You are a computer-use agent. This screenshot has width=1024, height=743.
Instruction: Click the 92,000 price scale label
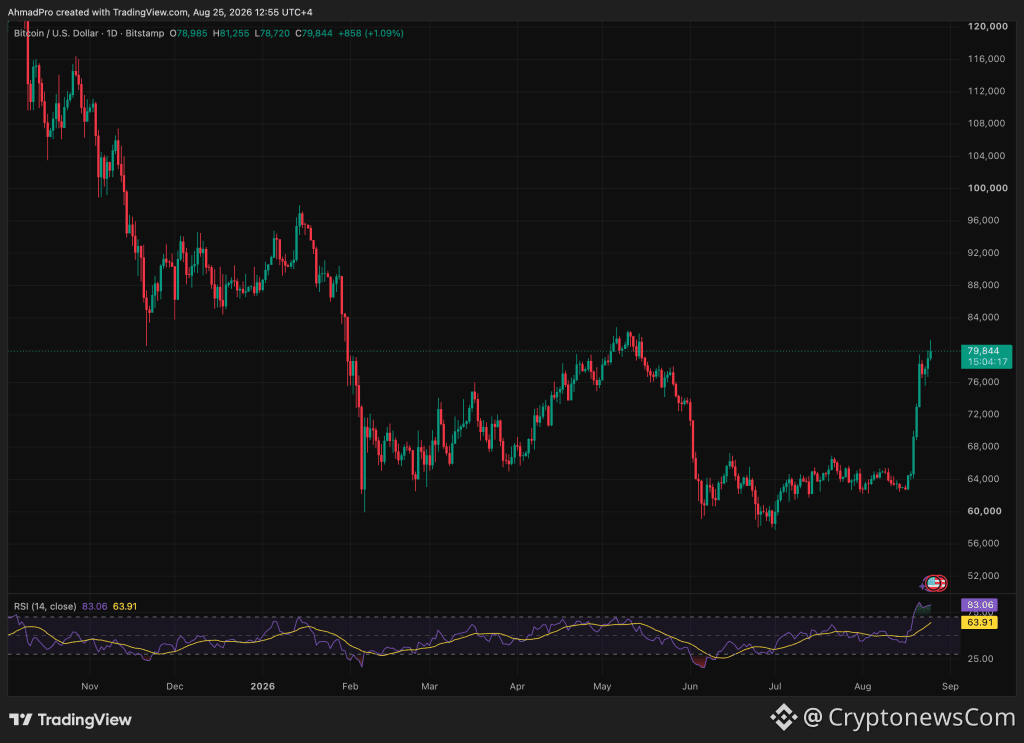[984, 253]
